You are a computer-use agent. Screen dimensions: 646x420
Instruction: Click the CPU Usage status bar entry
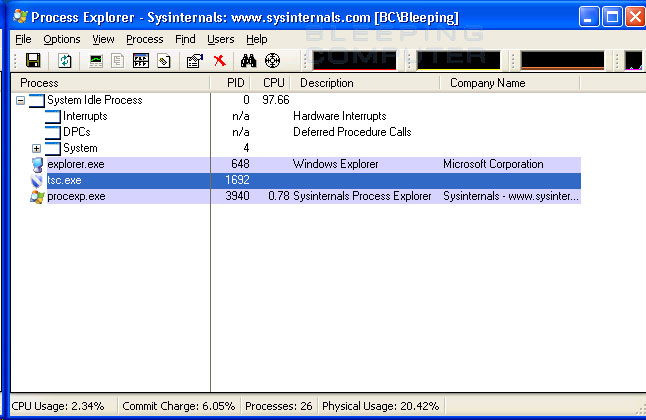pyautogui.click(x=58, y=406)
